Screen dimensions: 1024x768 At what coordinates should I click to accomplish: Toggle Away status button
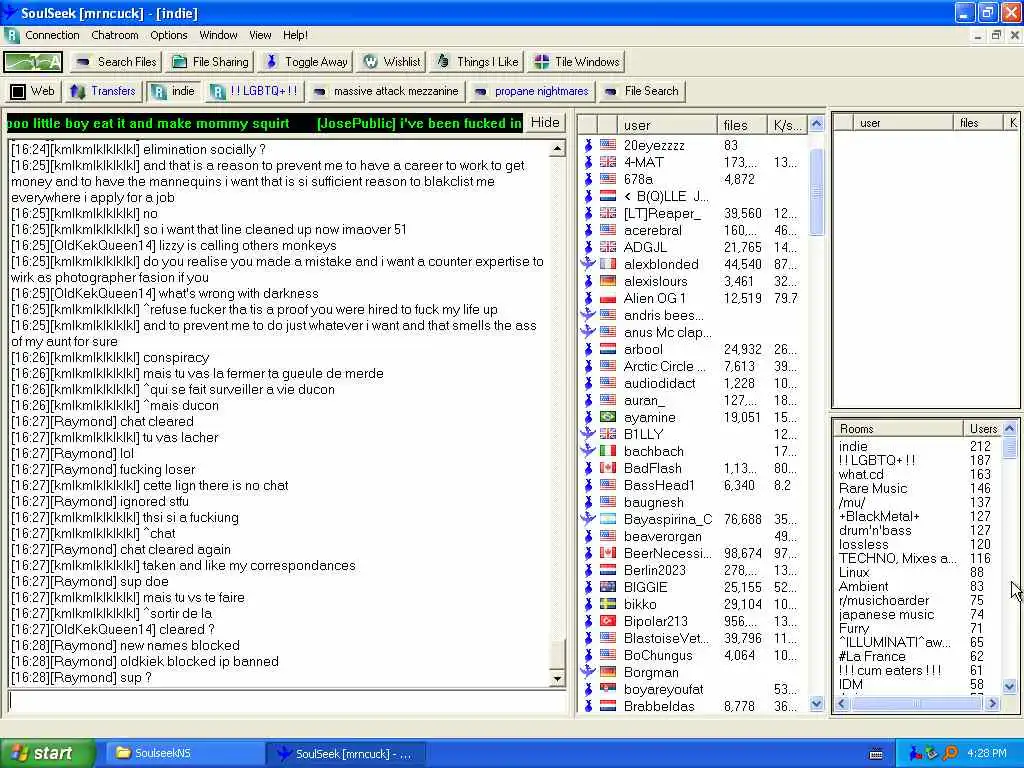coord(306,62)
